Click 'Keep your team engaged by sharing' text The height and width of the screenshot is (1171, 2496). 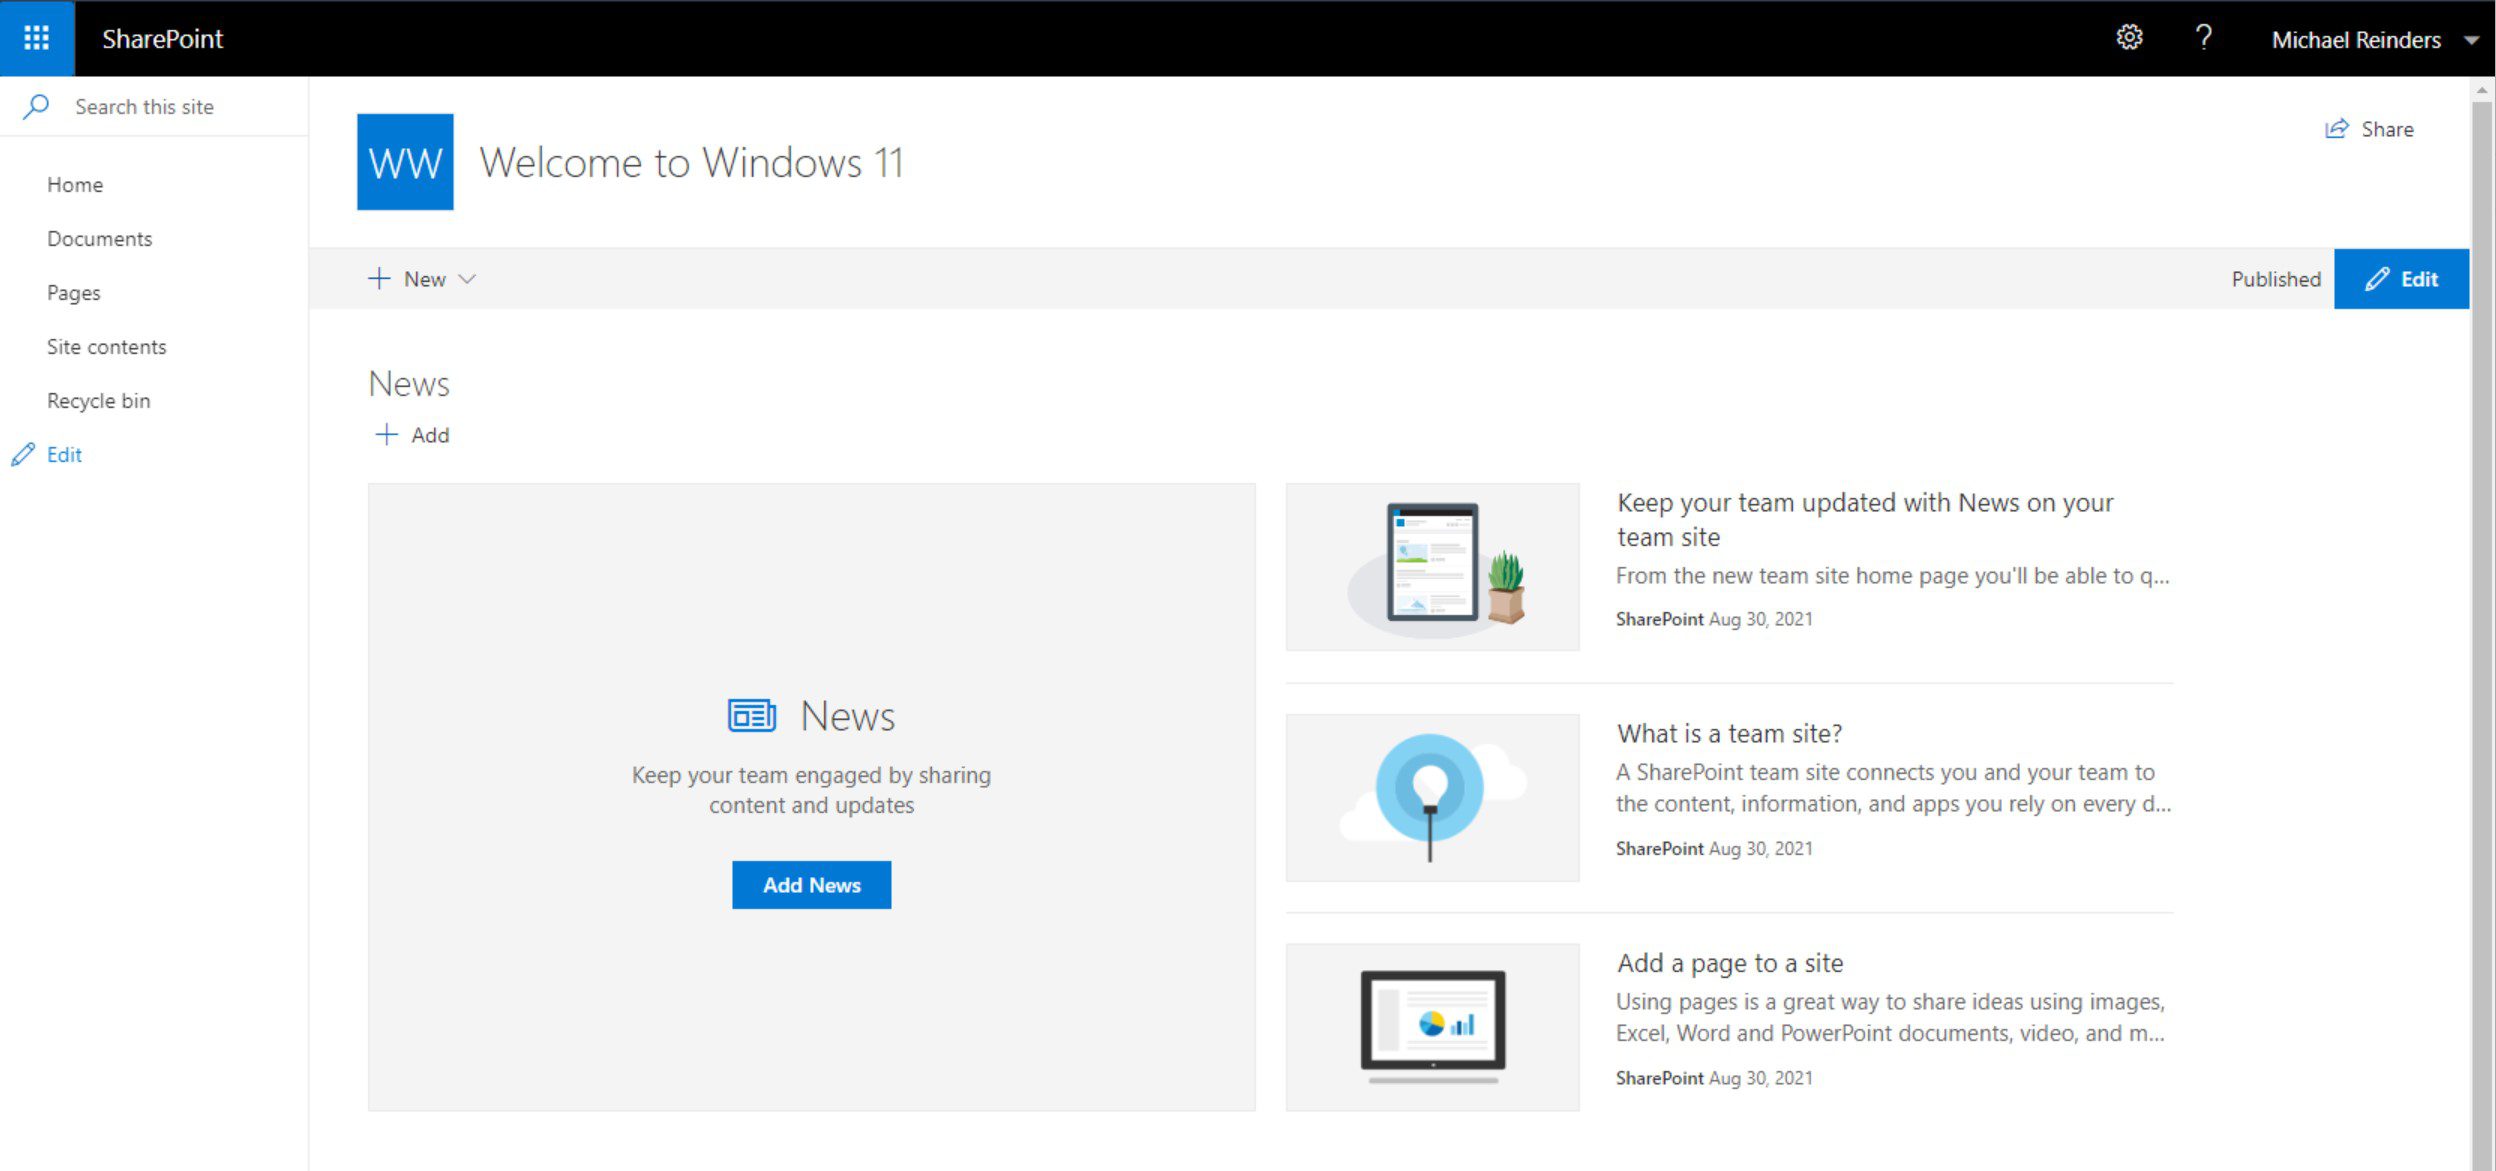(x=811, y=790)
